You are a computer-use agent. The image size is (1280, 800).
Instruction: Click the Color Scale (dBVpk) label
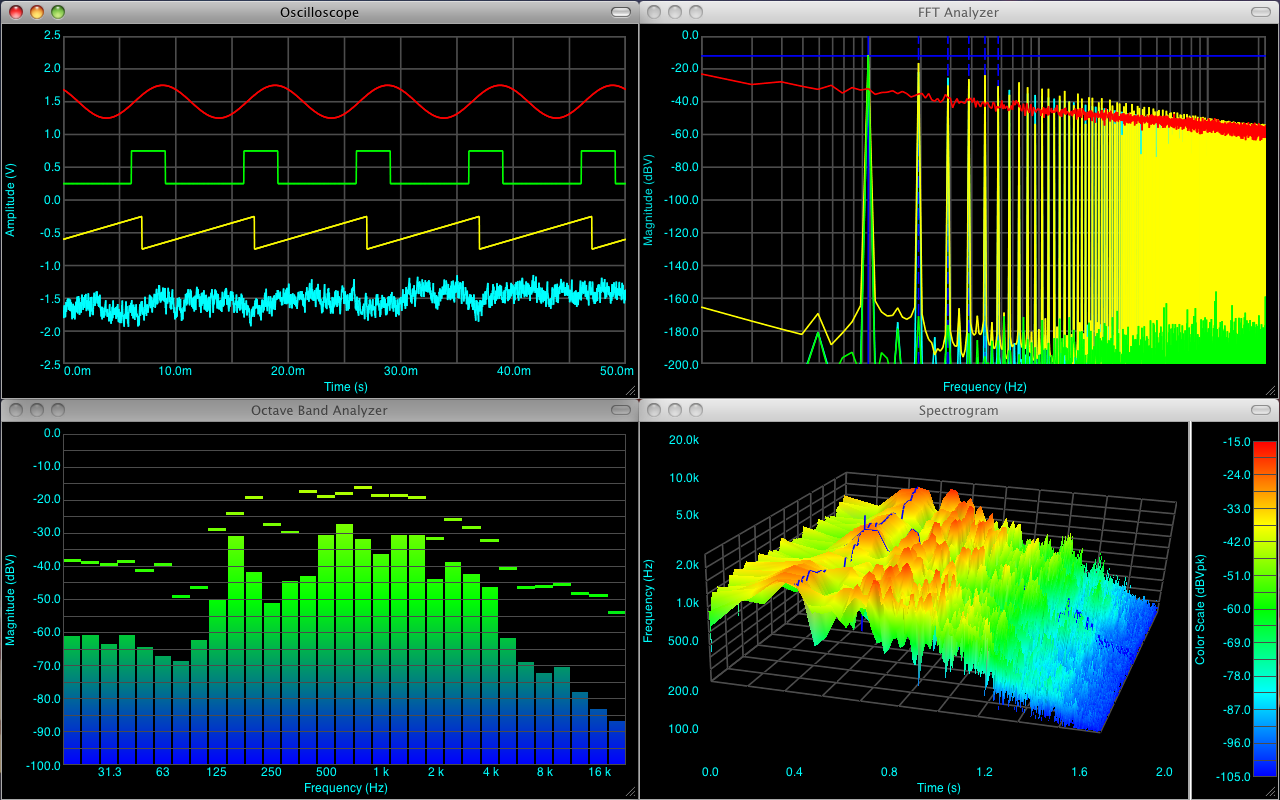1200,608
